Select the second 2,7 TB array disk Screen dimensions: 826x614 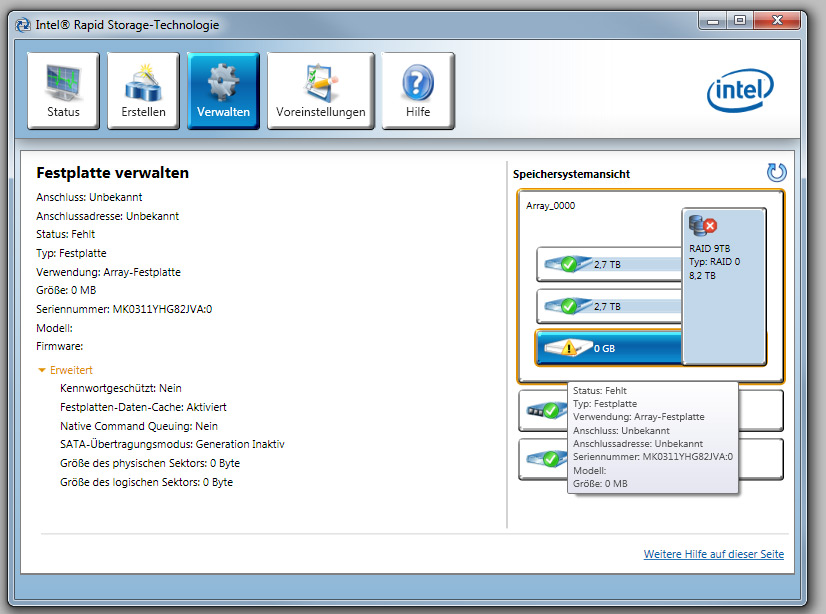609,306
